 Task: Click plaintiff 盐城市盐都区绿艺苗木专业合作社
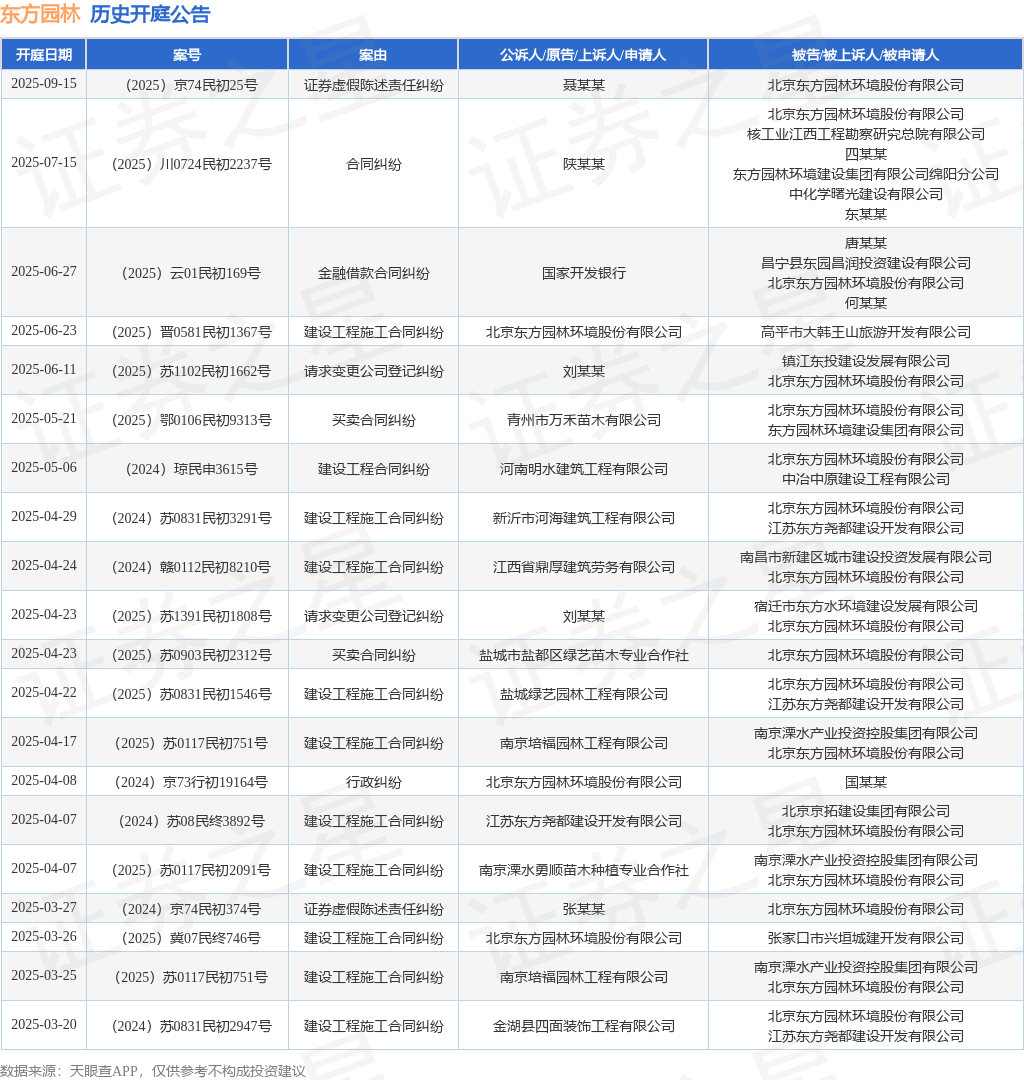point(583,655)
